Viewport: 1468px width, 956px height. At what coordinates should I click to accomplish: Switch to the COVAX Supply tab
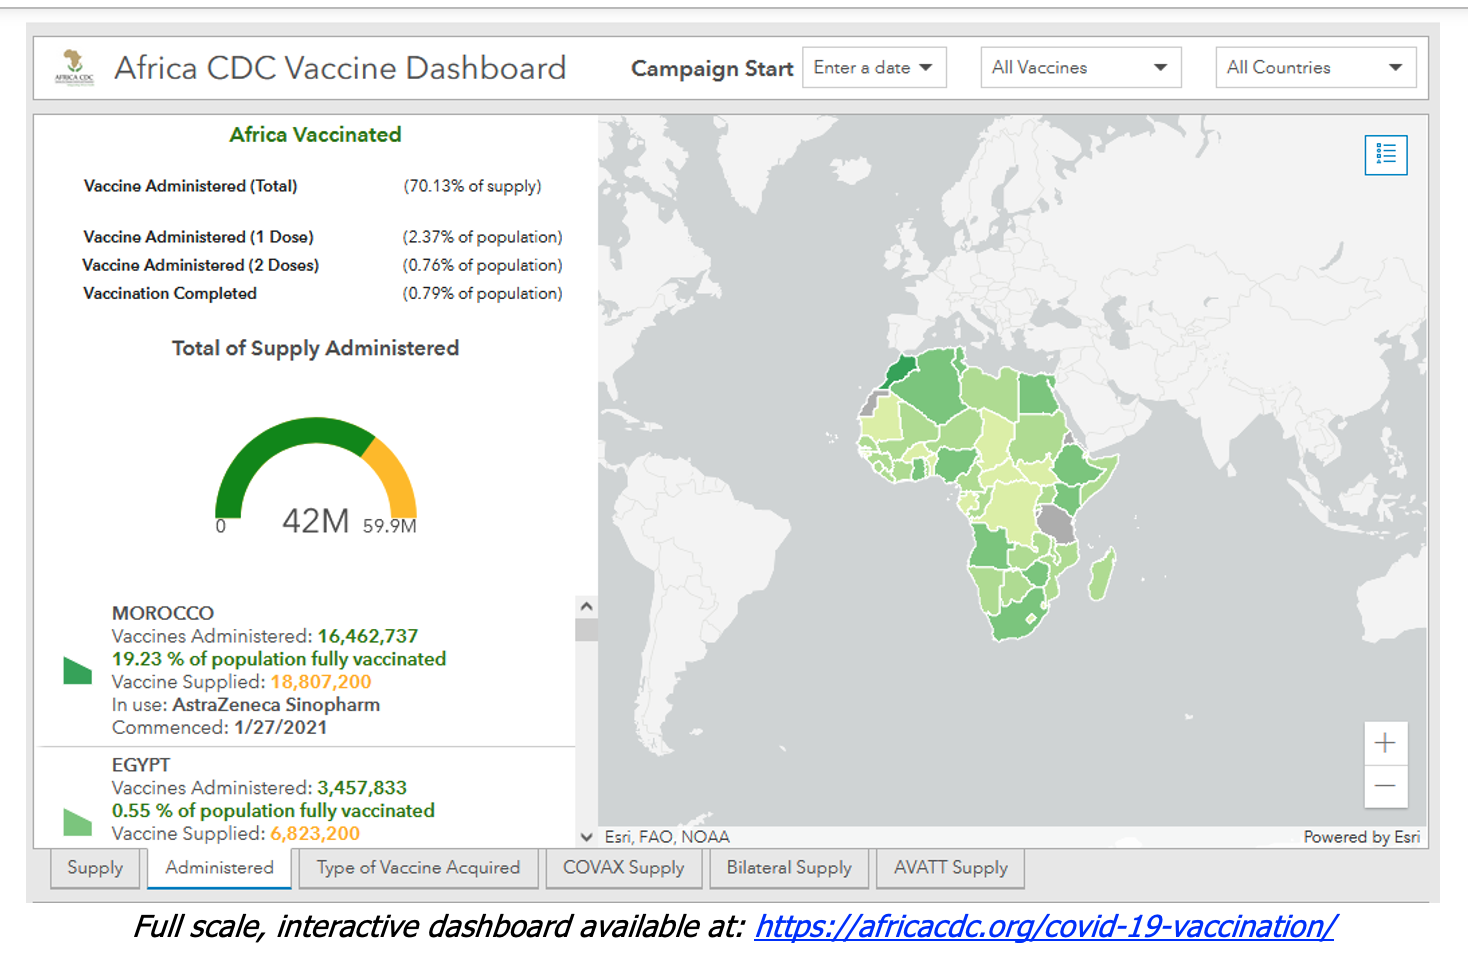pos(623,868)
